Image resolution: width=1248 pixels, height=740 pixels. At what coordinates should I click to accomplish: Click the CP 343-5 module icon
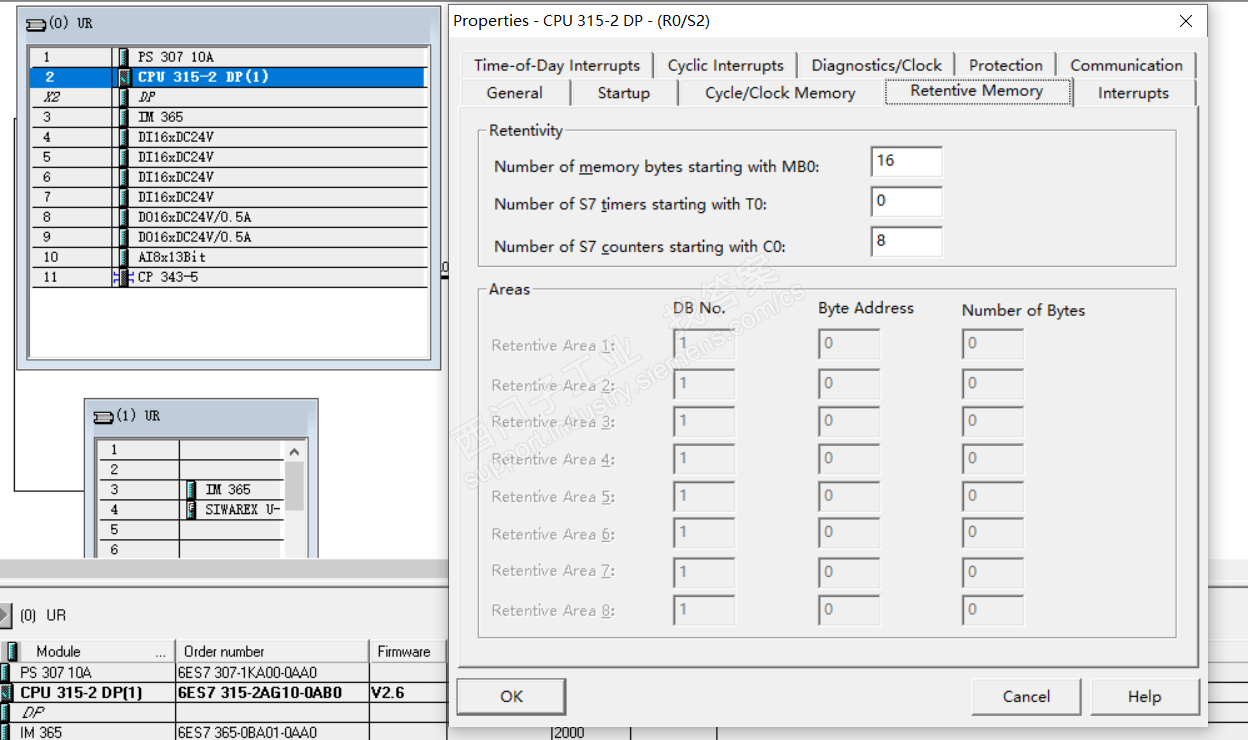click(x=123, y=277)
